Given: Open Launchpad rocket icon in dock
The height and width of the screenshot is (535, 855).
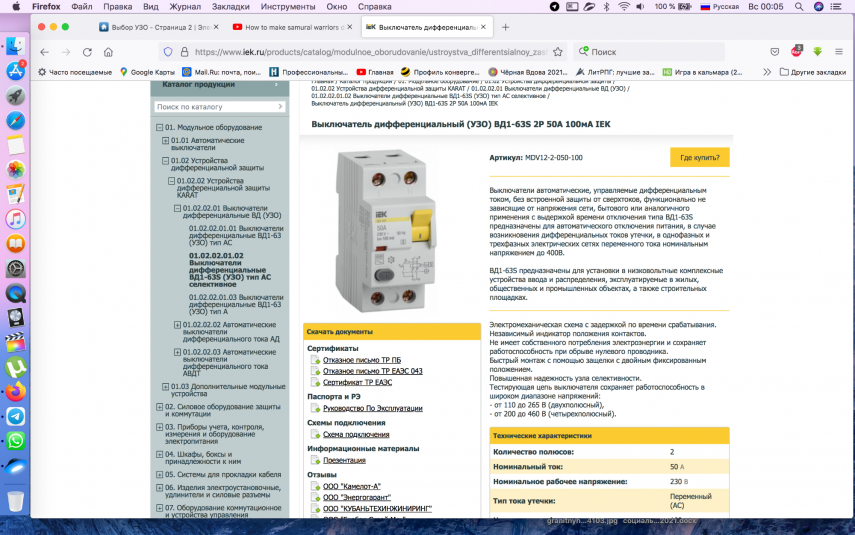Looking at the screenshot, I should pyautogui.click(x=15, y=95).
